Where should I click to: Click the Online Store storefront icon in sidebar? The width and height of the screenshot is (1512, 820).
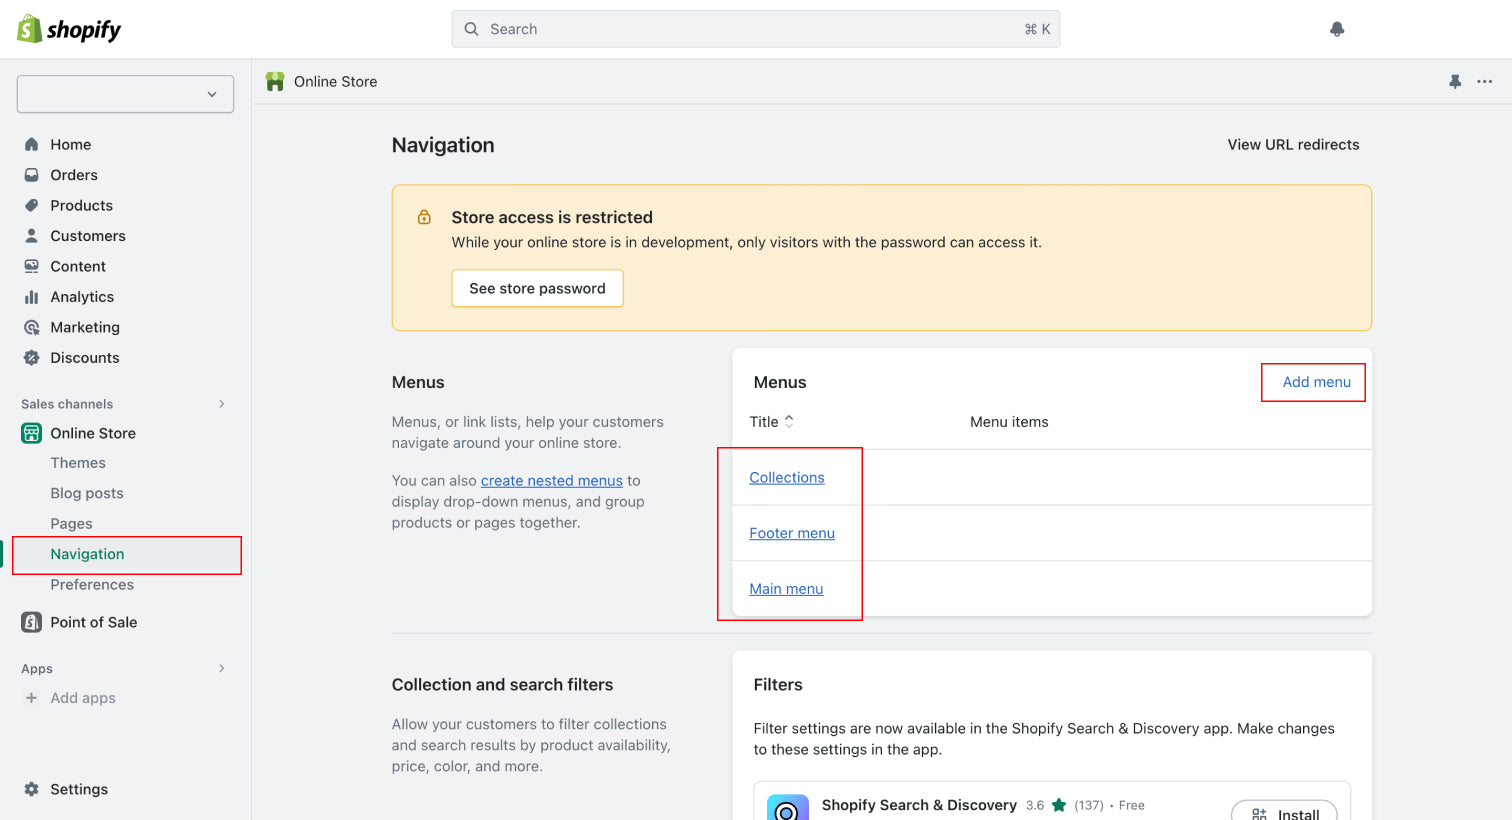pos(32,433)
